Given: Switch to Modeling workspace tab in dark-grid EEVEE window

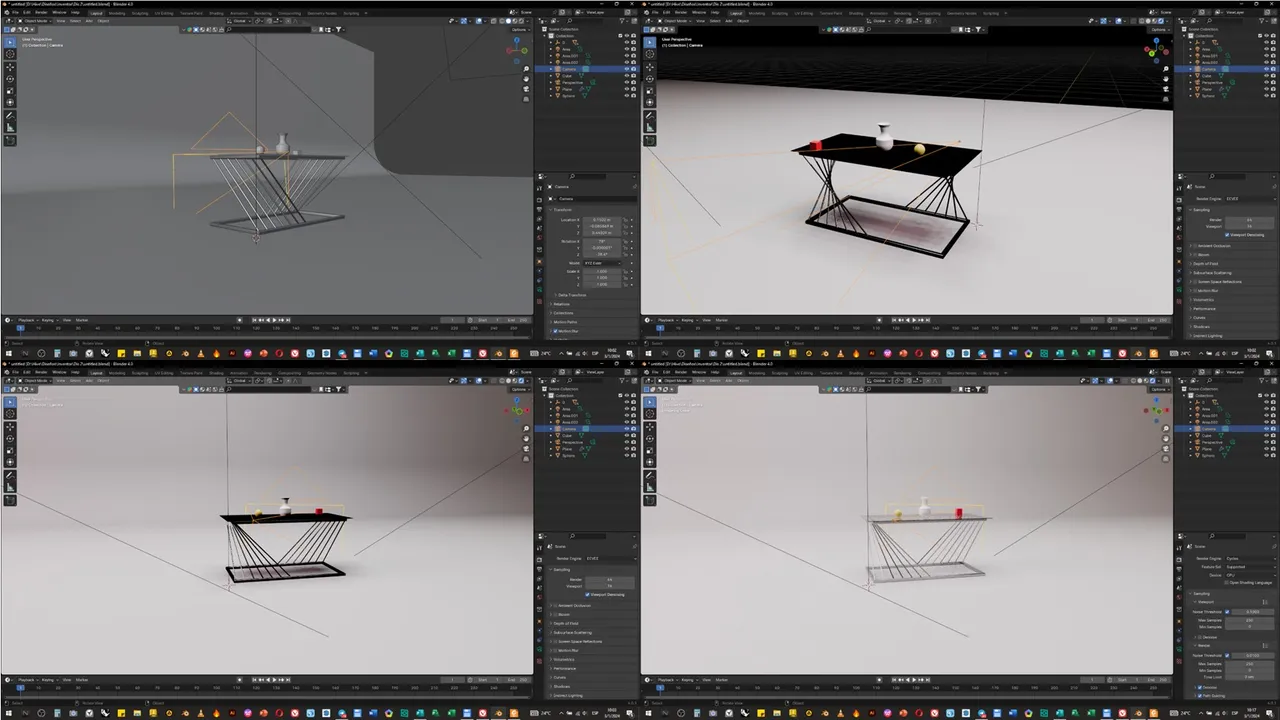Looking at the screenshot, I should coord(757,13).
